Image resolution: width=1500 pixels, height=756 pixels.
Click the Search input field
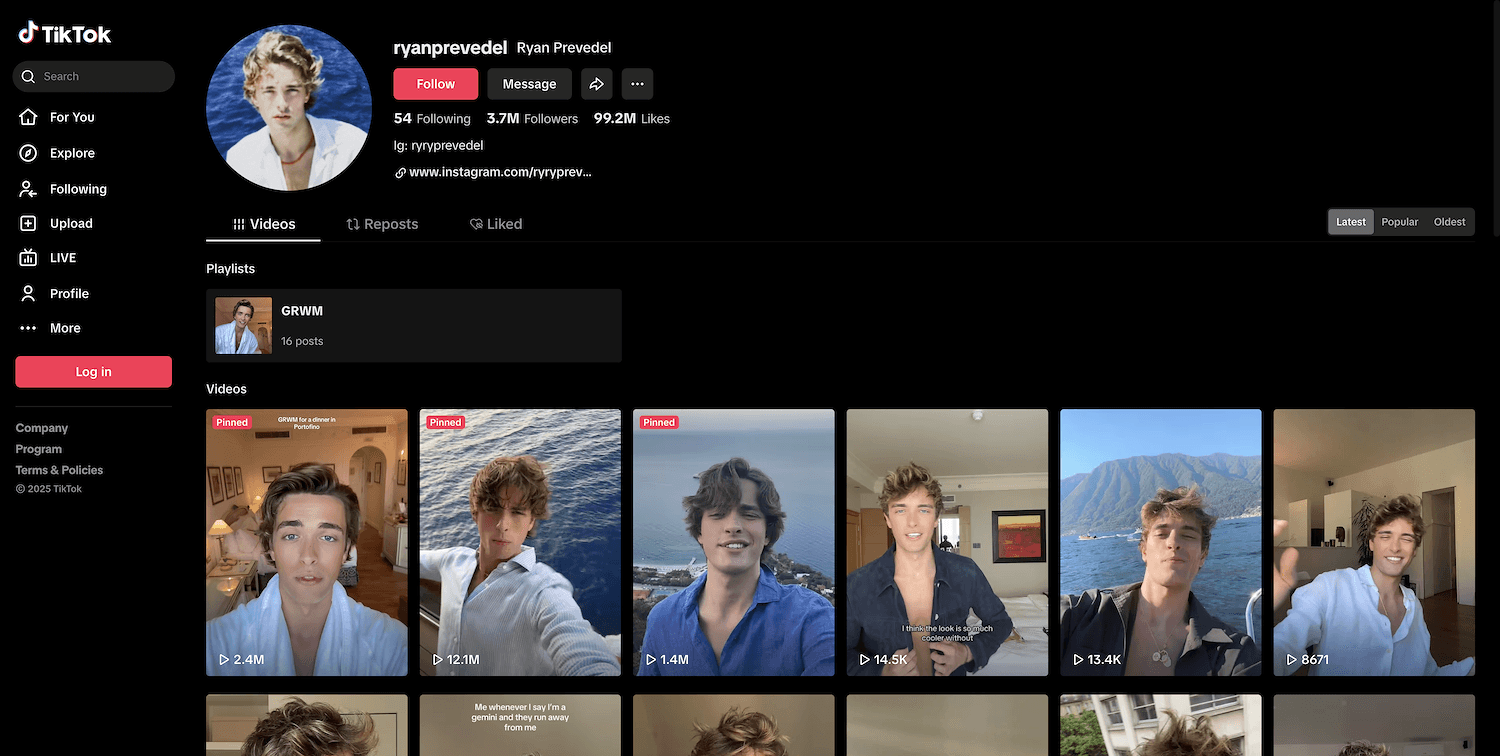tap(100, 76)
